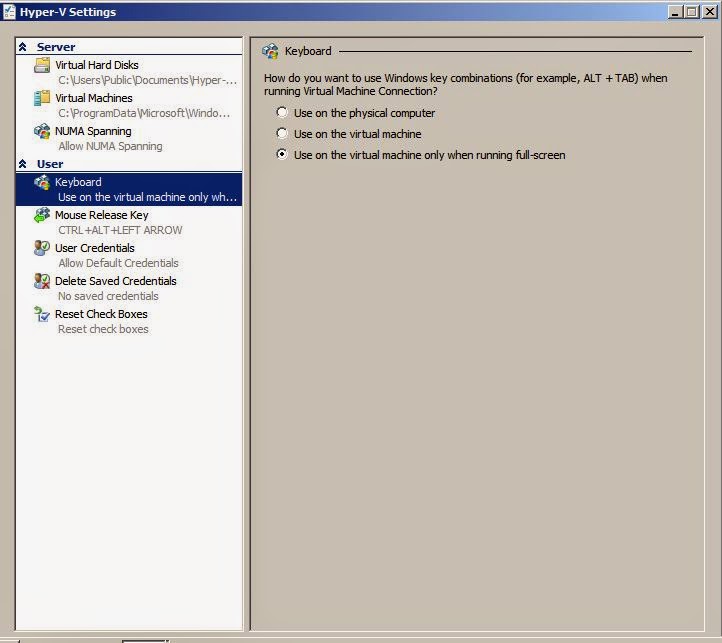This screenshot has height=643, width=722.
Task: Click the CTRL+ALT+LEFT ARROW text
Action: coord(120,230)
